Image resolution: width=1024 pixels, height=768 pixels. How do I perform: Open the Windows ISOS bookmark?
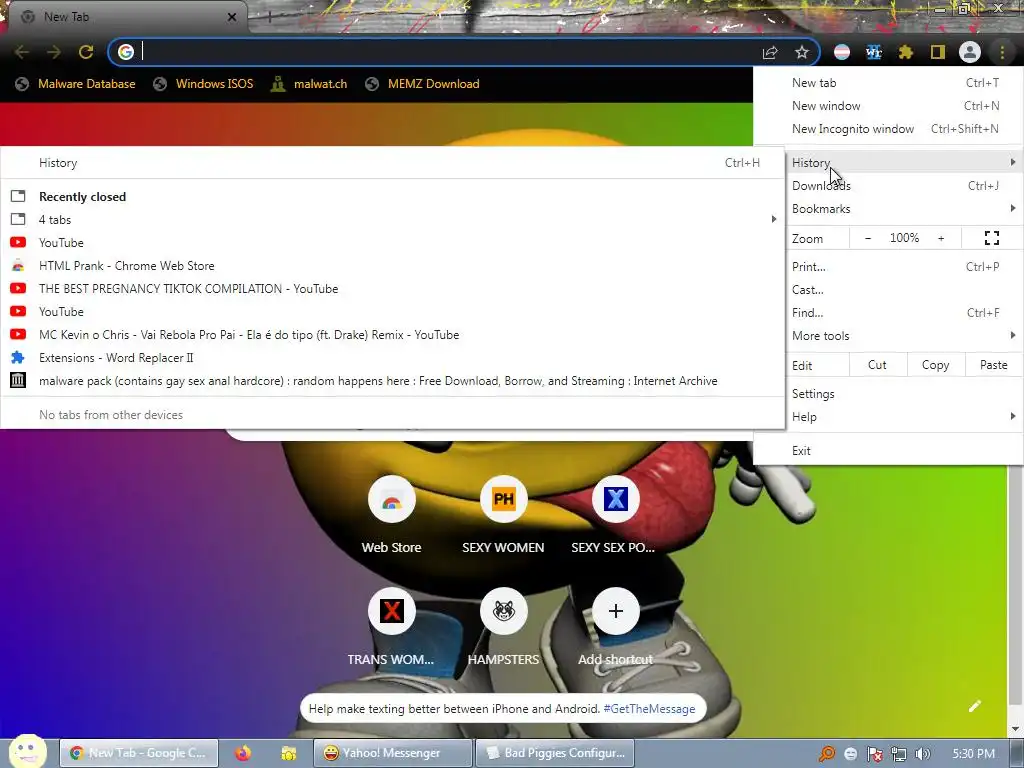(x=203, y=84)
